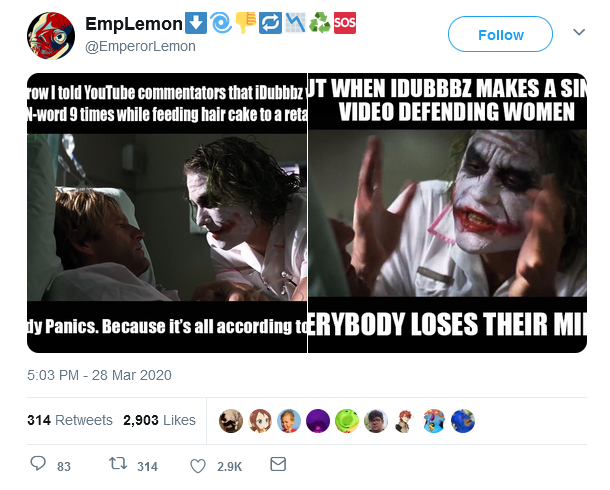Image resolution: width=610 pixels, height=490 pixels.
Task: Open the tweet options chevron dropdown
Action: (x=579, y=32)
